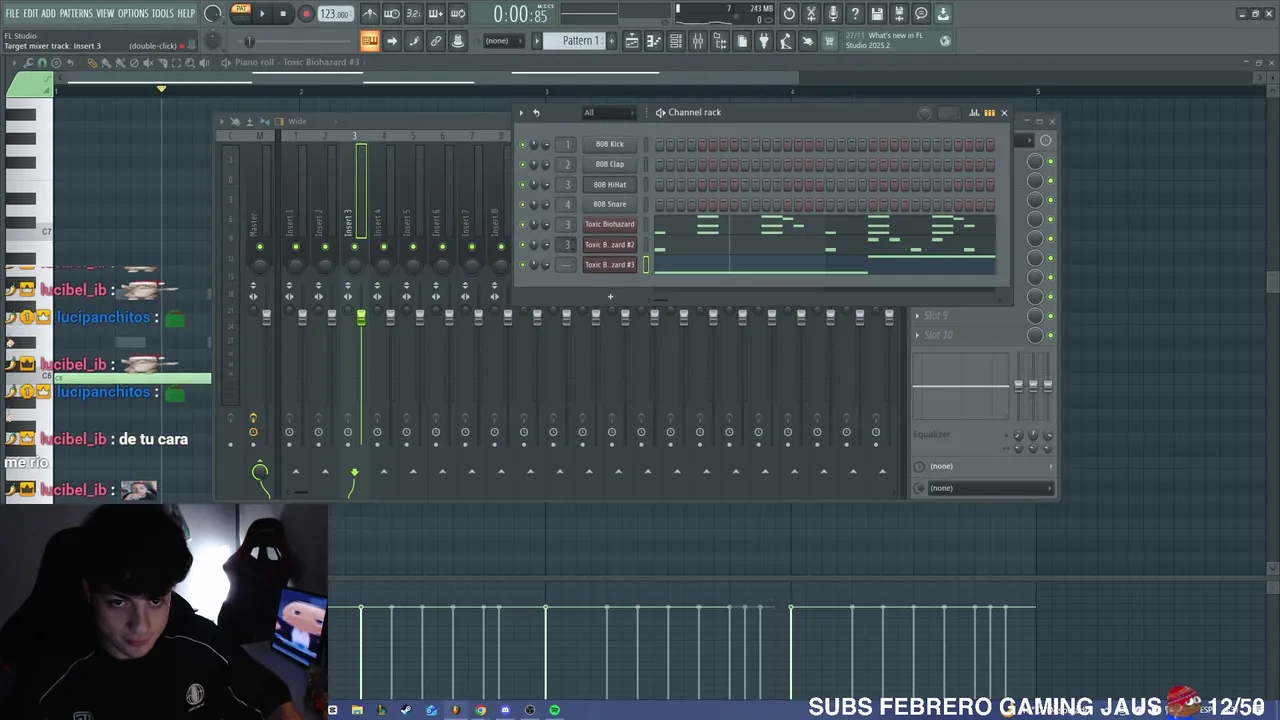Click the render/export download icon
Viewport: 1280px width, 720px height.
tap(943, 14)
